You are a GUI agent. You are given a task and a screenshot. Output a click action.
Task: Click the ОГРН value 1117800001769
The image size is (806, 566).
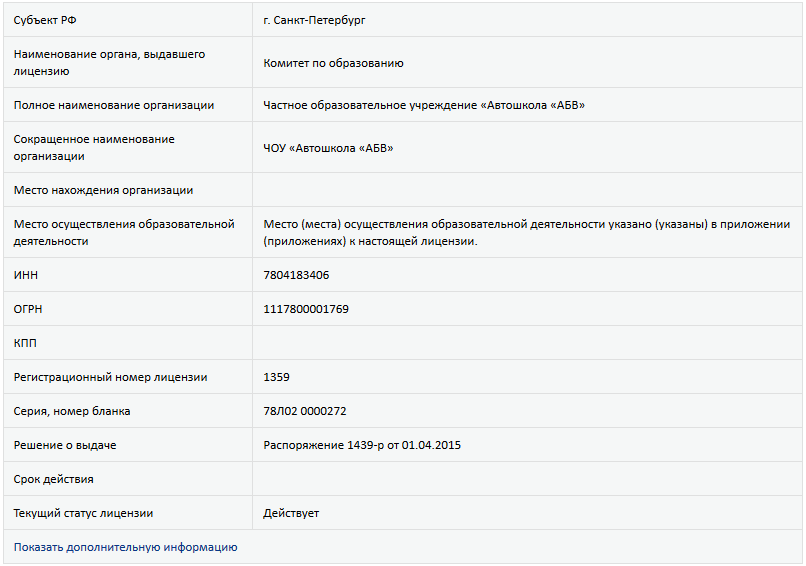tap(306, 309)
